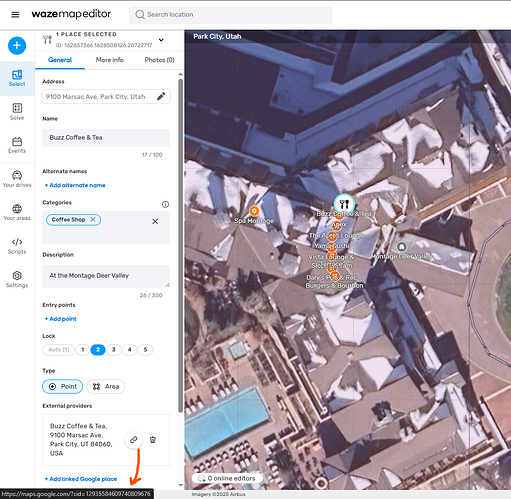
Task: Clear all categories with the X
Action: (155, 221)
